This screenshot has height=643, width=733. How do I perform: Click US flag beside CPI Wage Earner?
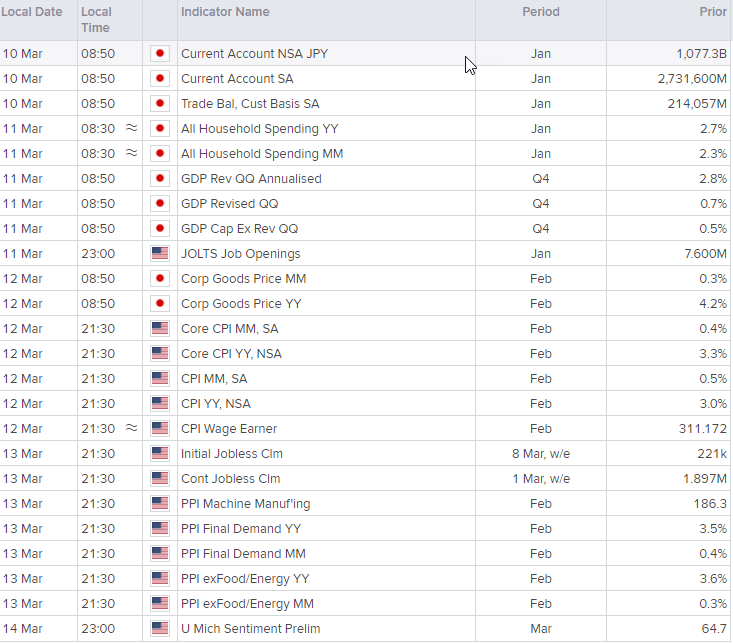tap(160, 429)
